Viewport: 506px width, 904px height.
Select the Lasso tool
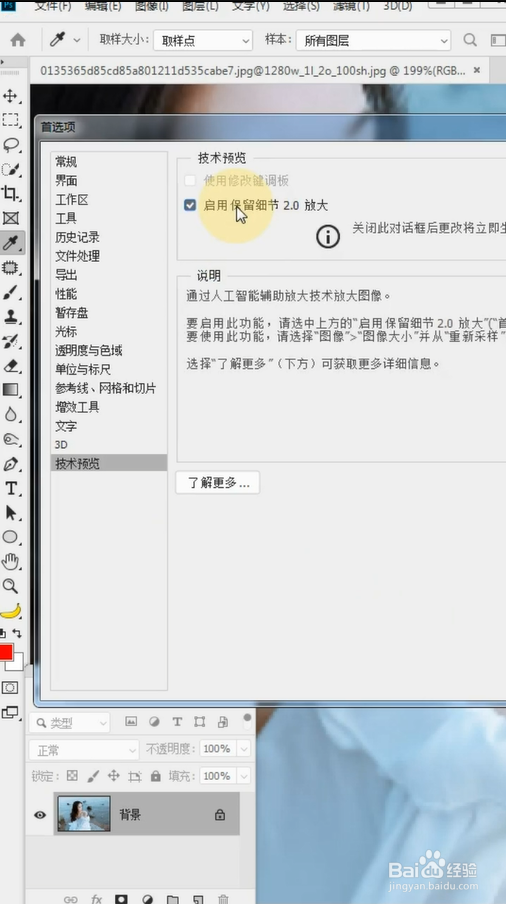10,145
